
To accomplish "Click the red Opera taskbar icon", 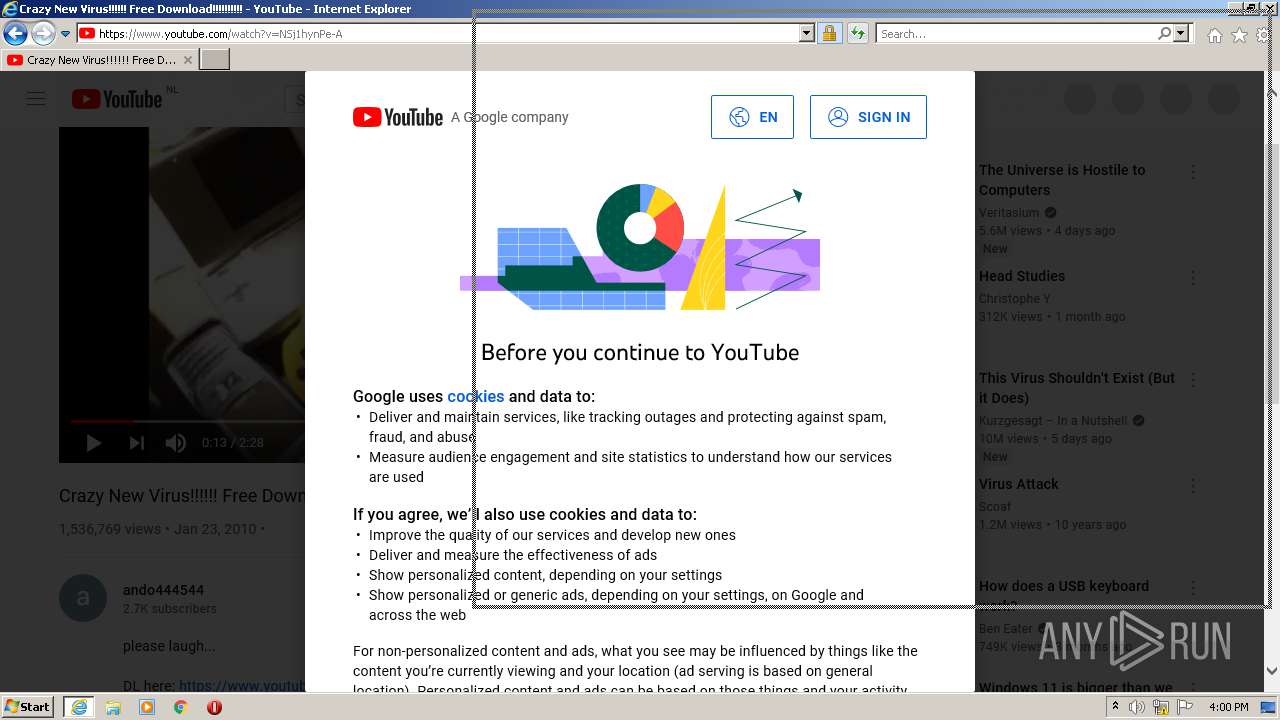I will click(x=214, y=707).
